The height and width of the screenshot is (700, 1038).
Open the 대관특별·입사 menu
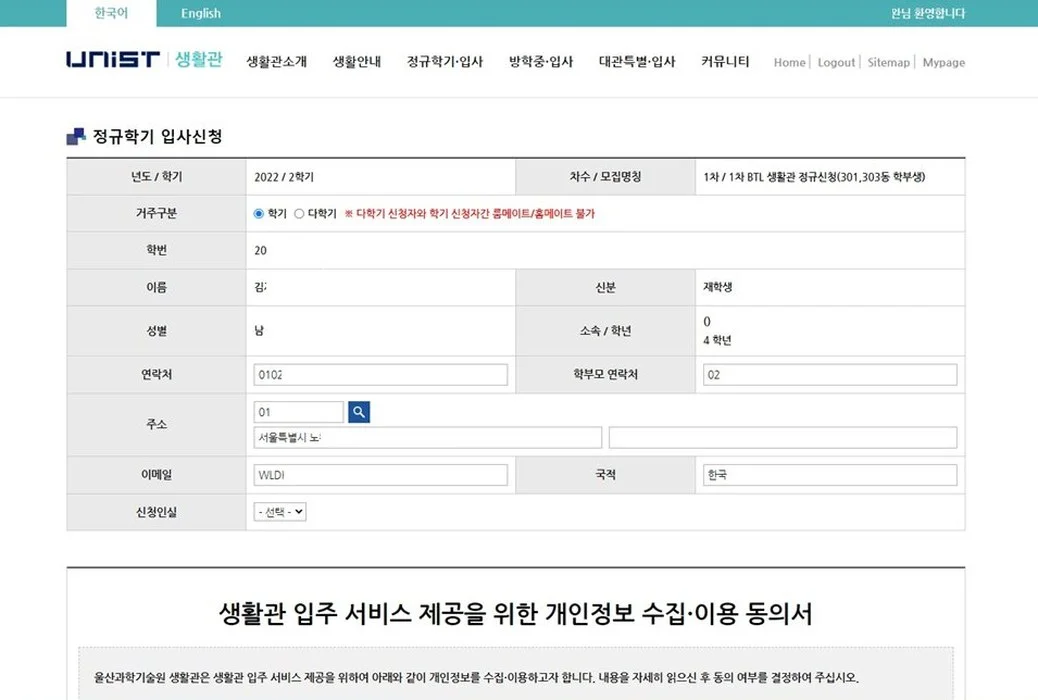pos(637,62)
